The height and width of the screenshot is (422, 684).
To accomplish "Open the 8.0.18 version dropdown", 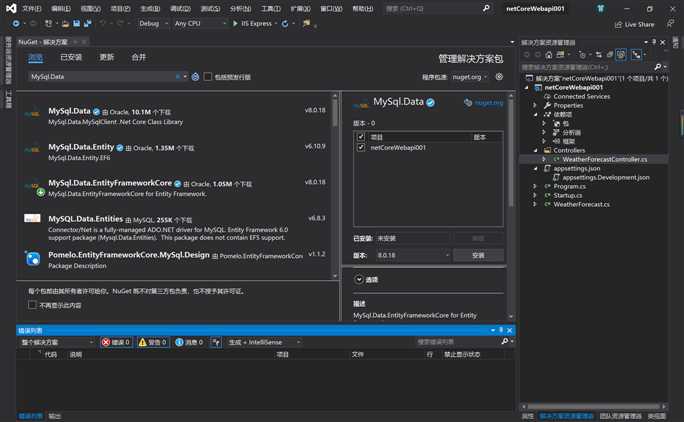I will pos(413,255).
